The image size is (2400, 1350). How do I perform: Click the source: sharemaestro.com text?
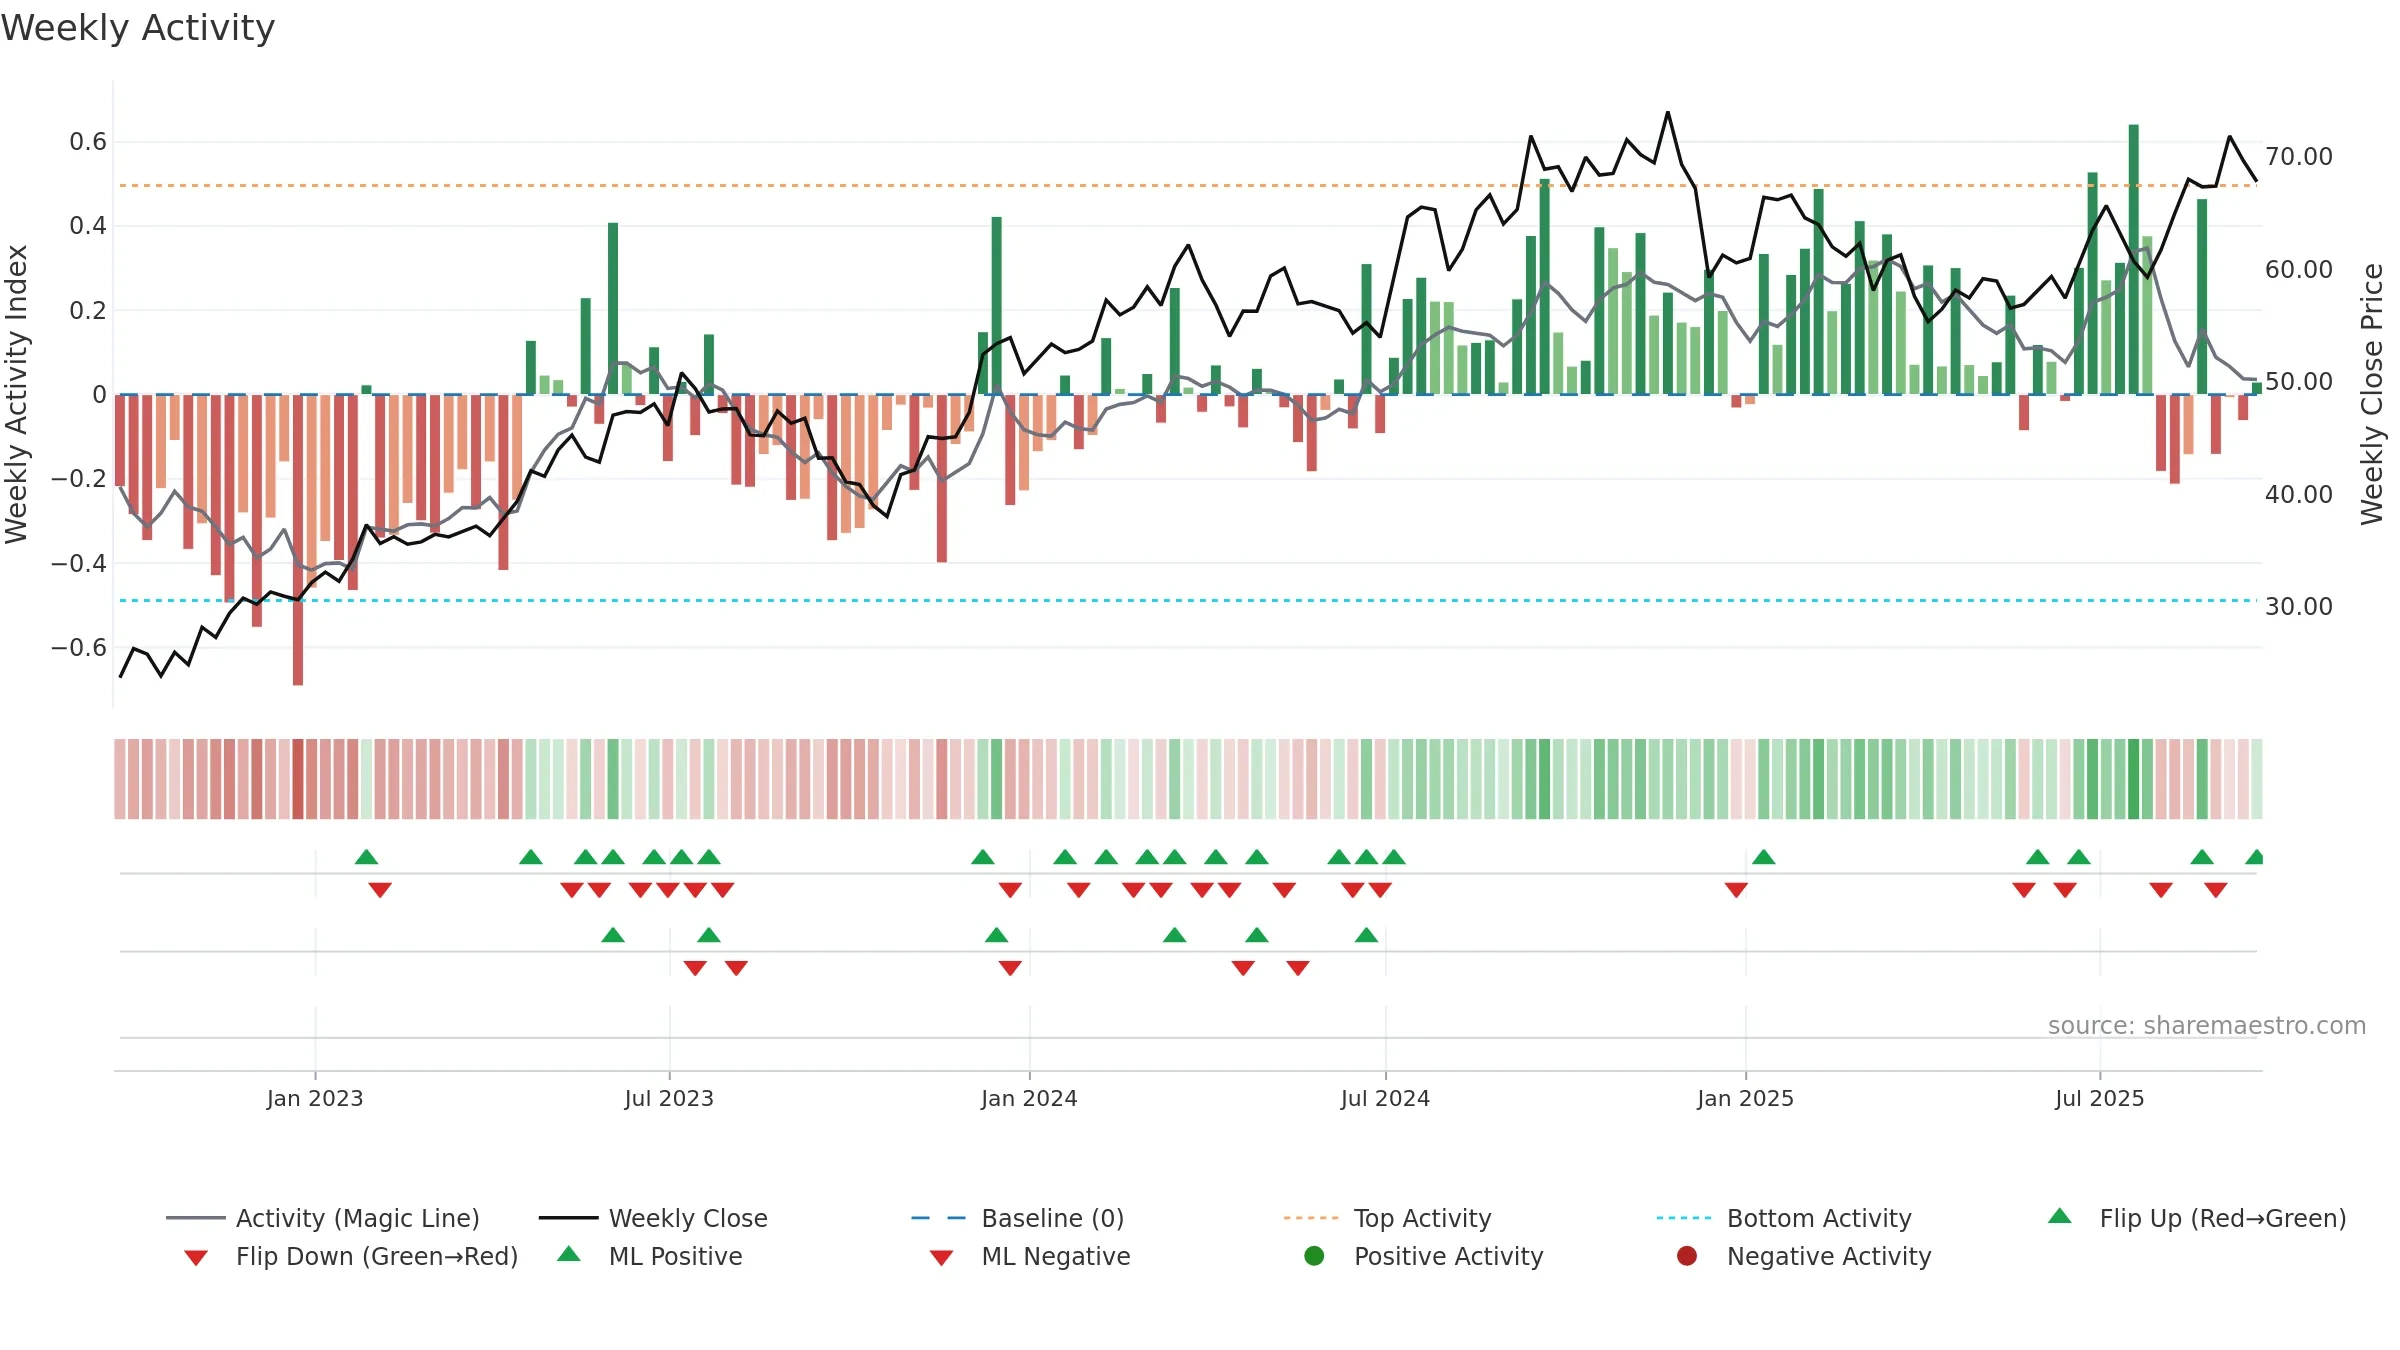point(2207,1026)
